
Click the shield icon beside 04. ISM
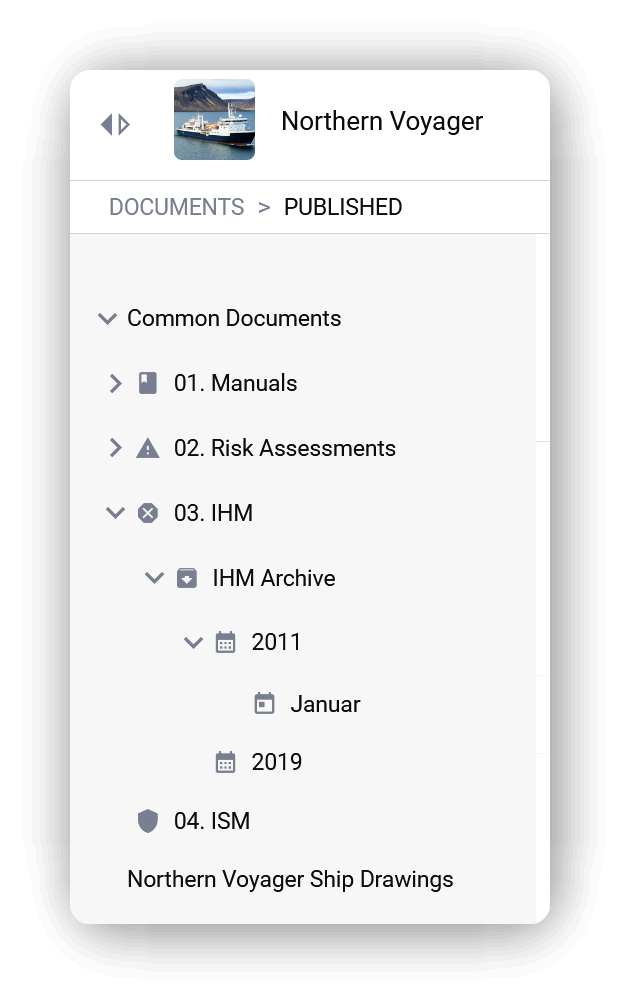148,821
